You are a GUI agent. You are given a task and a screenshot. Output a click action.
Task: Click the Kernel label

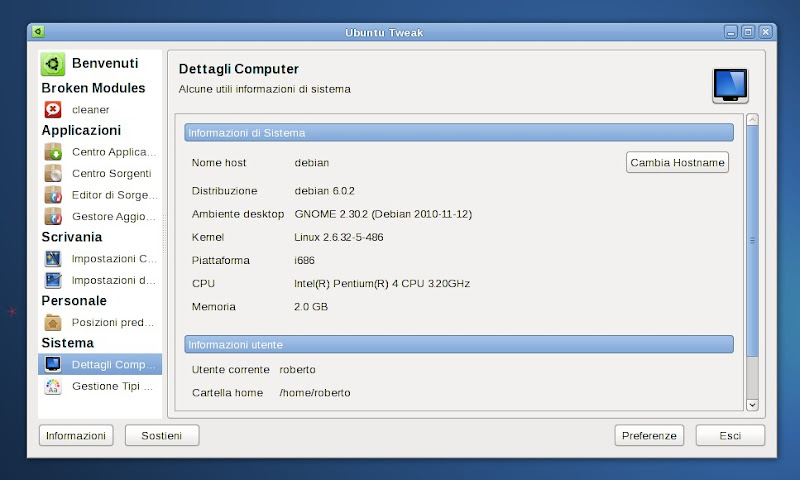pyautogui.click(x=208, y=237)
